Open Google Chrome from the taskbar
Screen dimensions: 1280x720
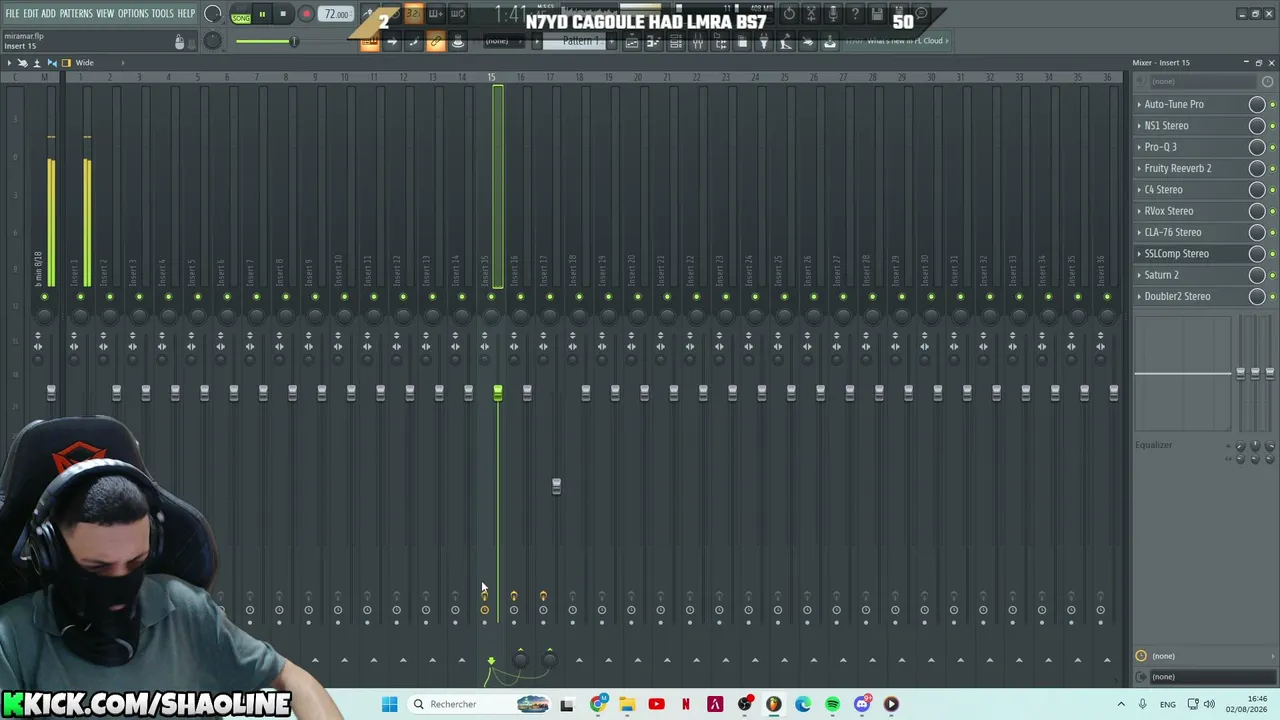click(598, 704)
